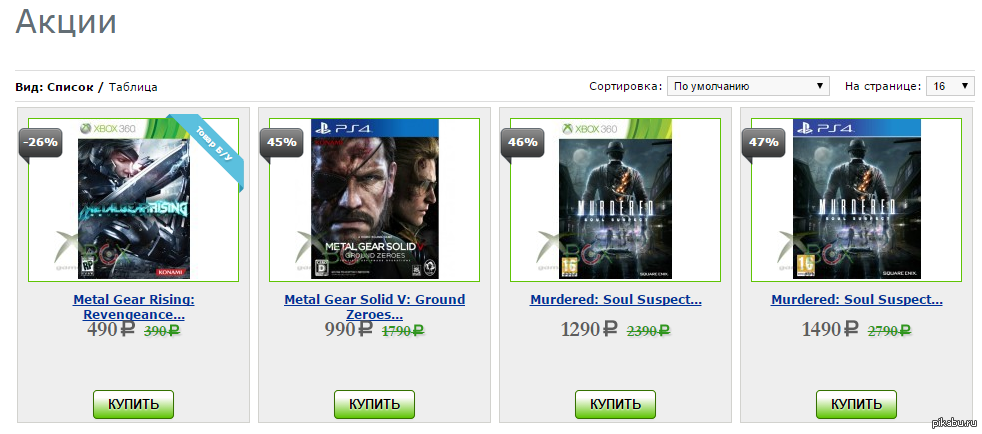Open Murdered Xbox 360 cover image
This screenshot has width=982, height=434.
tap(616, 199)
